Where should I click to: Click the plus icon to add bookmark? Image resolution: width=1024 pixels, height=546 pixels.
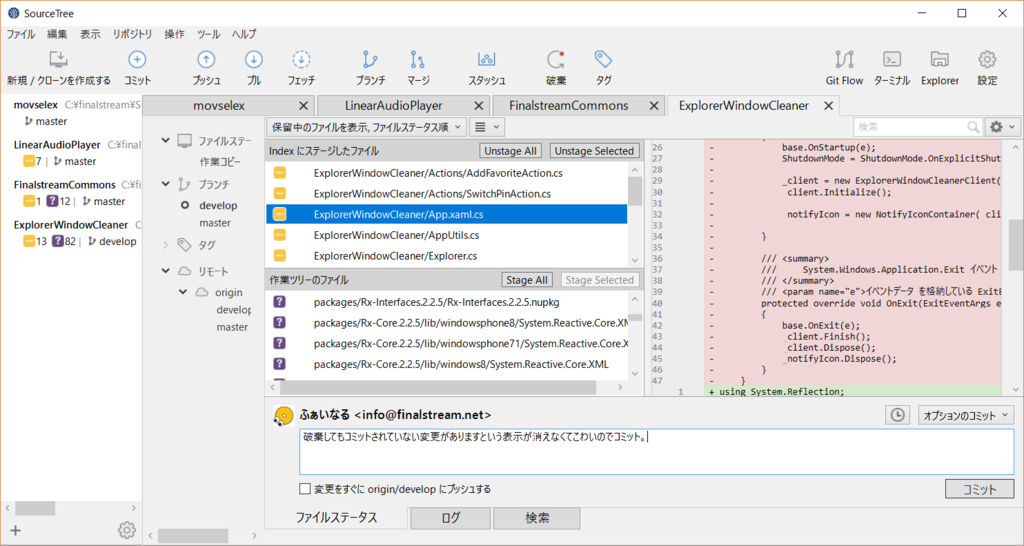click(x=16, y=530)
